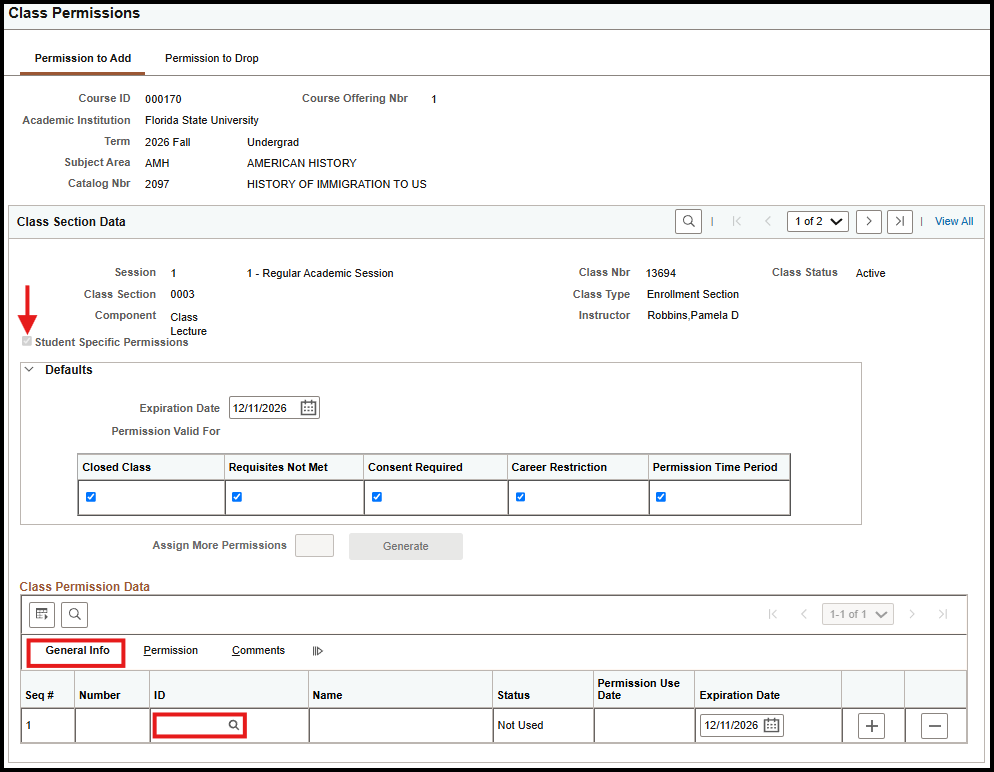Click class number 13694

coord(661,273)
